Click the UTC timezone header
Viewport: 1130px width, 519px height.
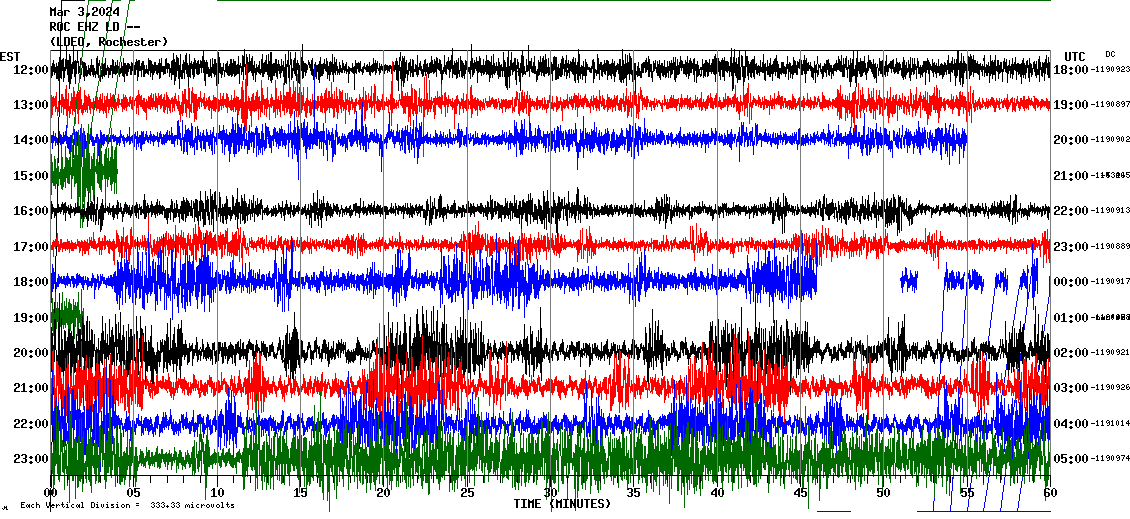1075,56
